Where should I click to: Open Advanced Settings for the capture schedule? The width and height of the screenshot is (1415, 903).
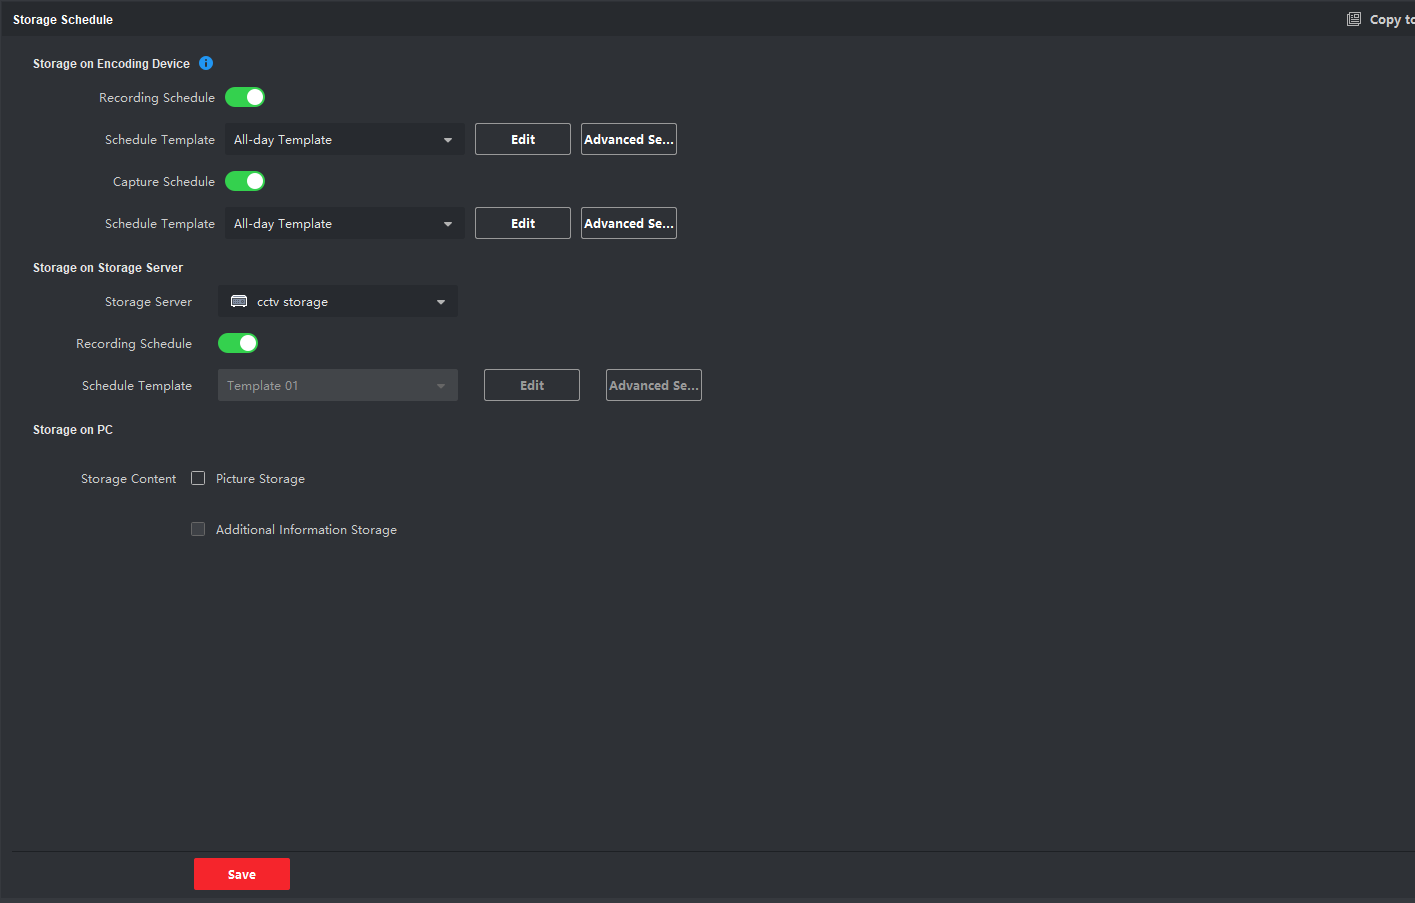pyautogui.click(x=629, y=223)
